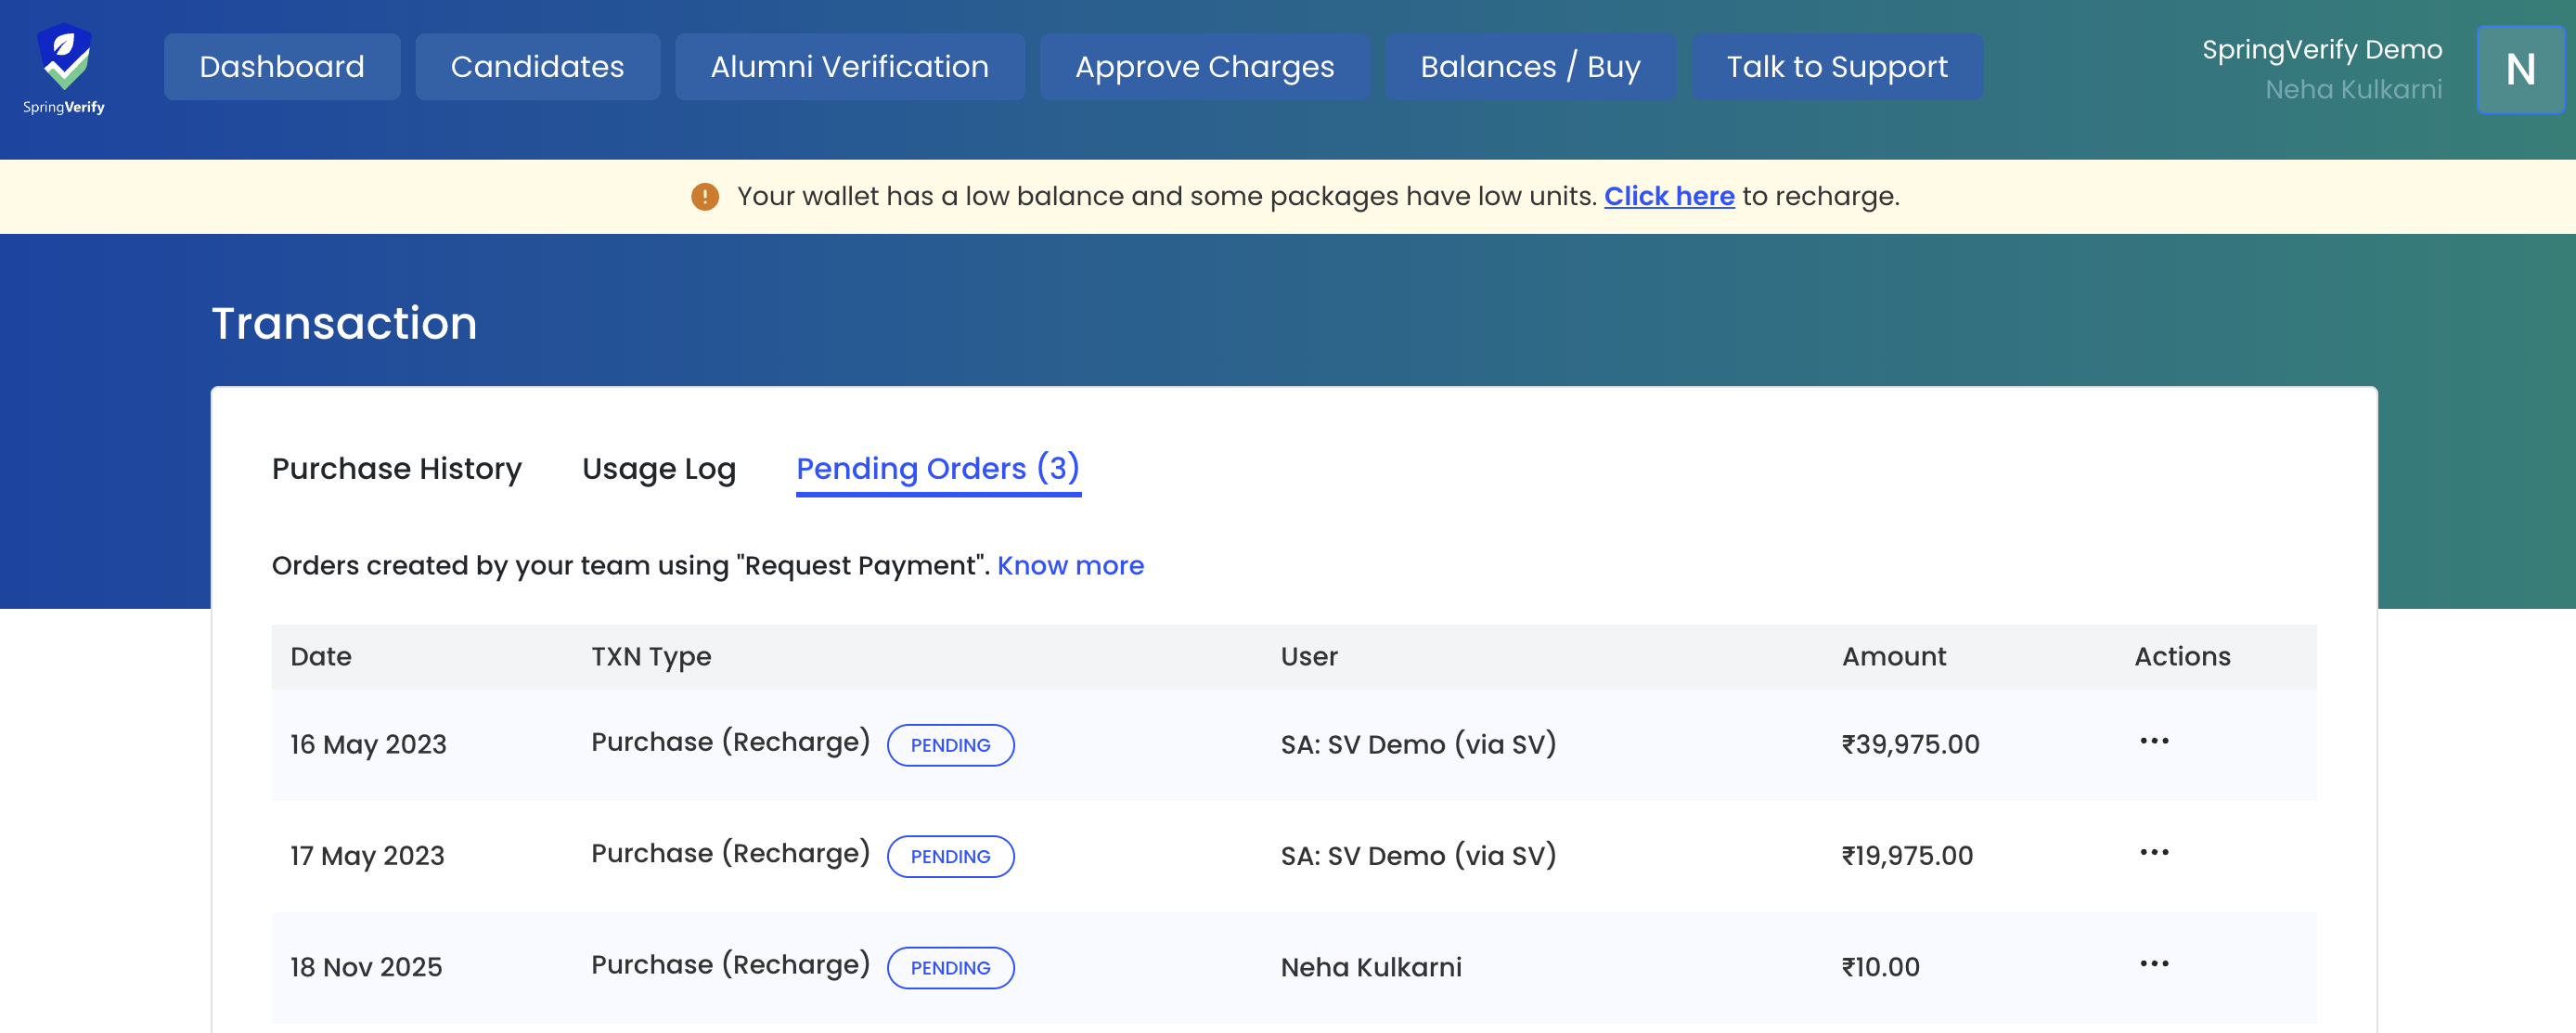Click Talk to Support button
Image resolution: width=2576 pixels, height=1033 pixels.
(1836, 67)
